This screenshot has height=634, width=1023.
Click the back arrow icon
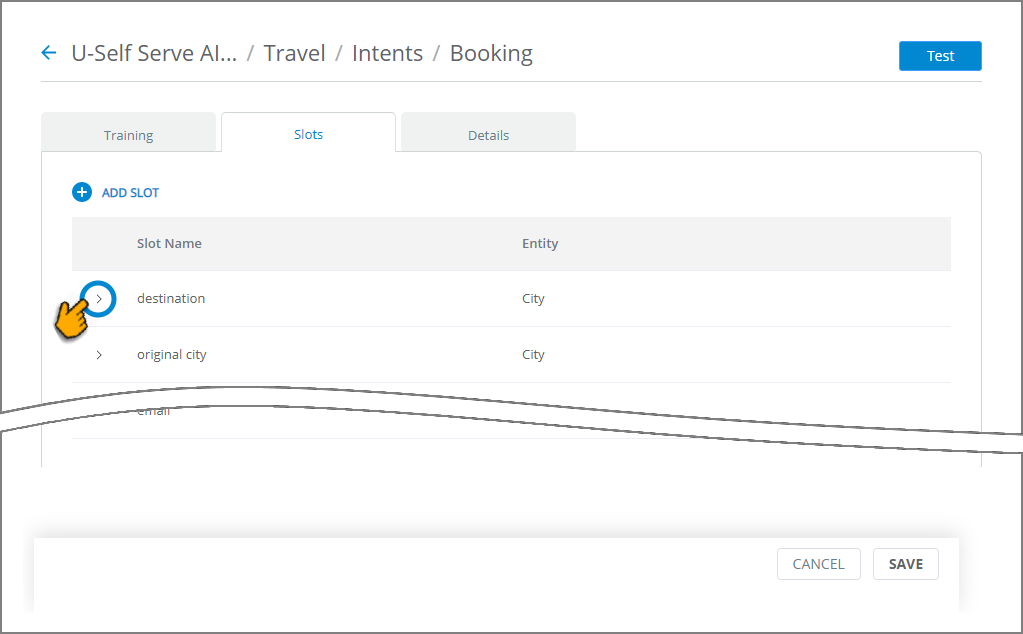point(48,53)
